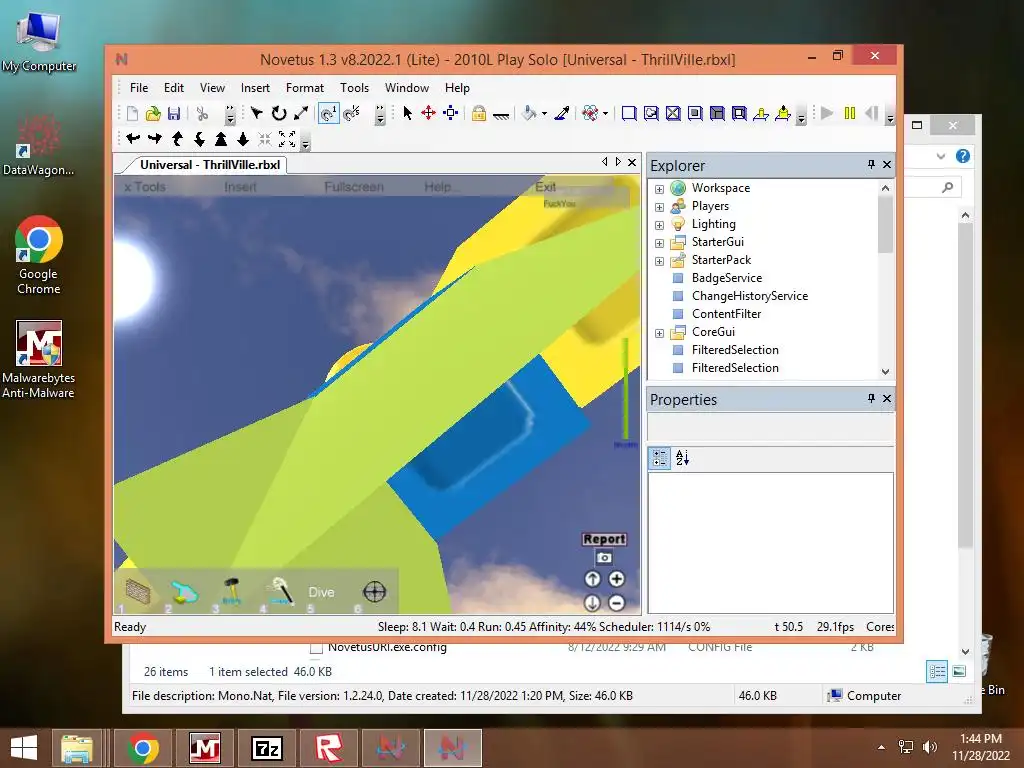Viewport: 1024px width, 768px height.
Task: Expand the Lighting tree node
Action: [660, 225]
